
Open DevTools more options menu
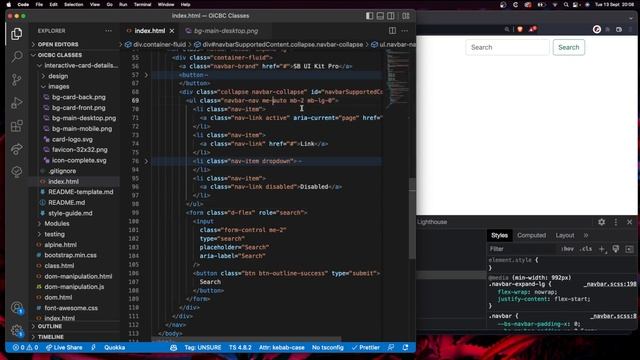point(616,222)
